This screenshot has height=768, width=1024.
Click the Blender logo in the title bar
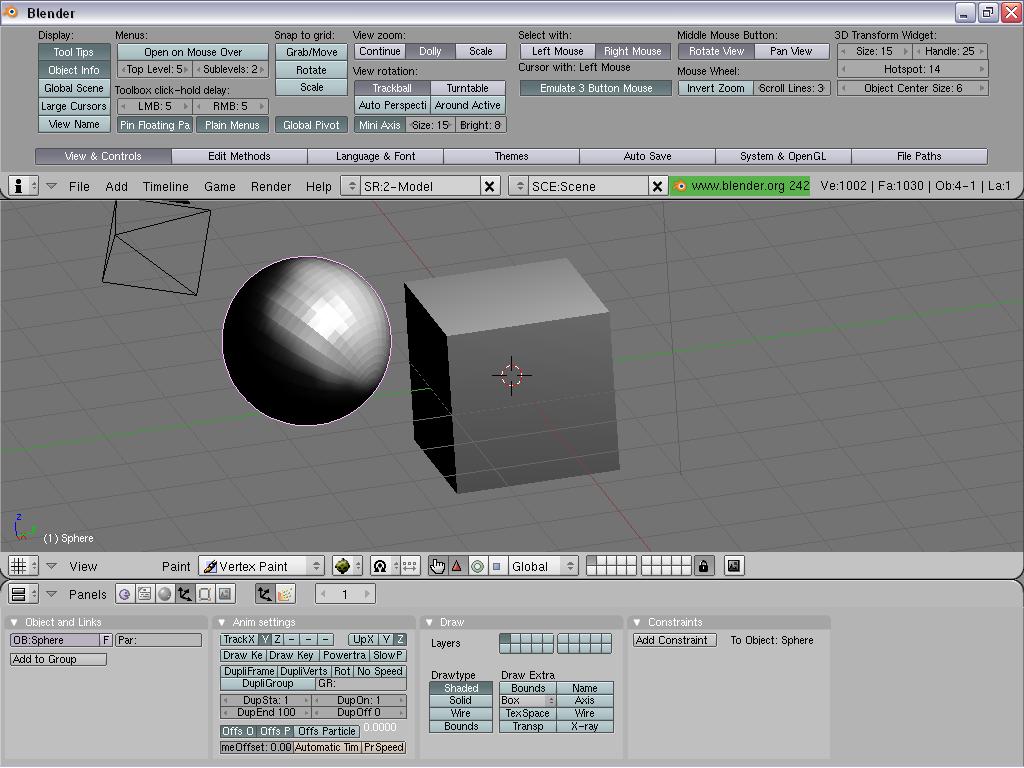click(x=11, y=12)
